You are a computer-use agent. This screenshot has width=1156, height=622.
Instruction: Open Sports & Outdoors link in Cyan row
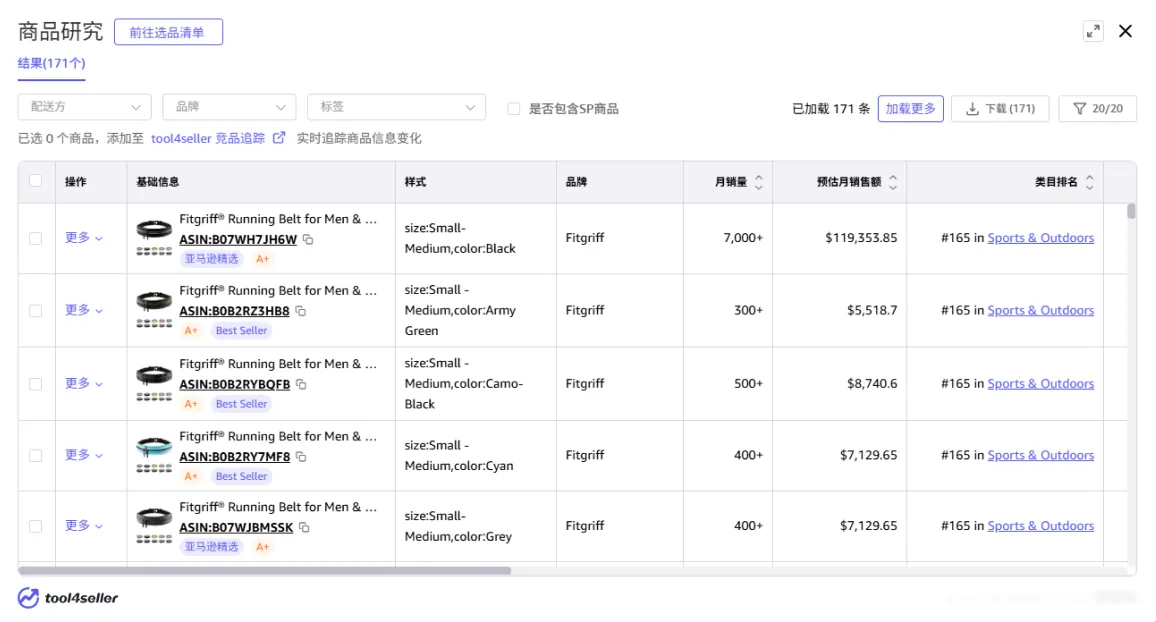click(1040, 455)
